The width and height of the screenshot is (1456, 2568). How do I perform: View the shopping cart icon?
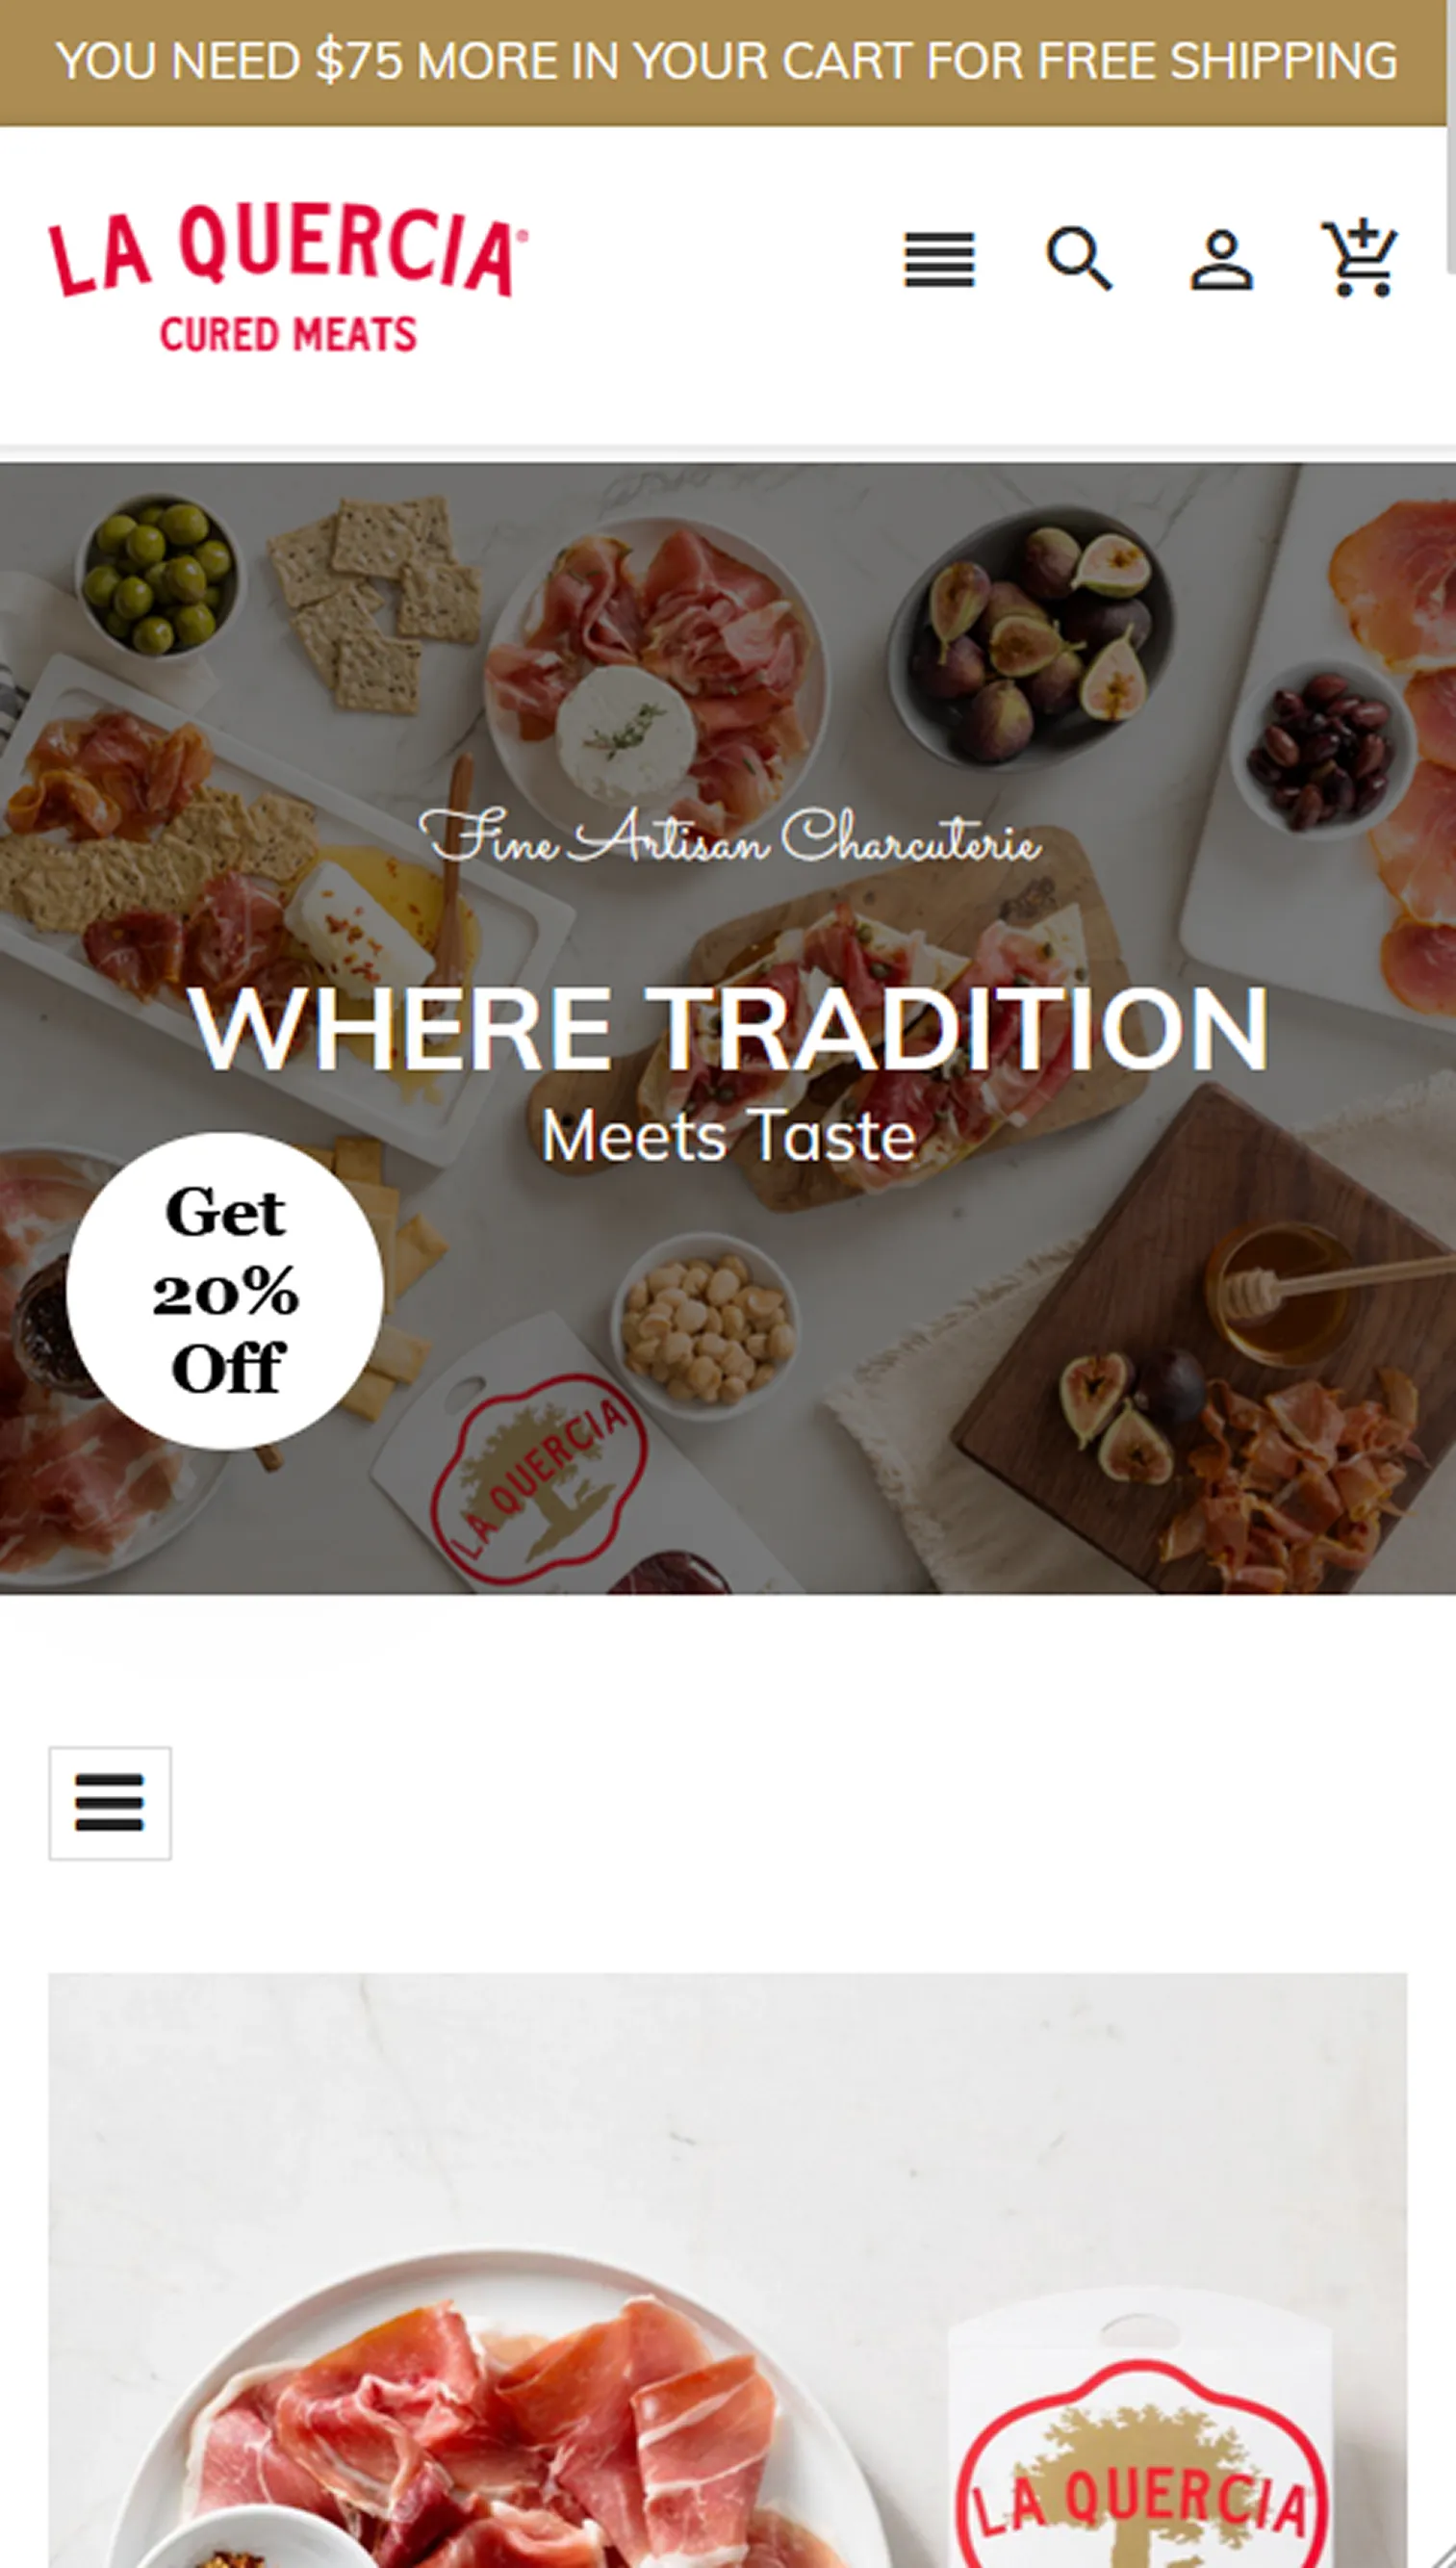1360,258
